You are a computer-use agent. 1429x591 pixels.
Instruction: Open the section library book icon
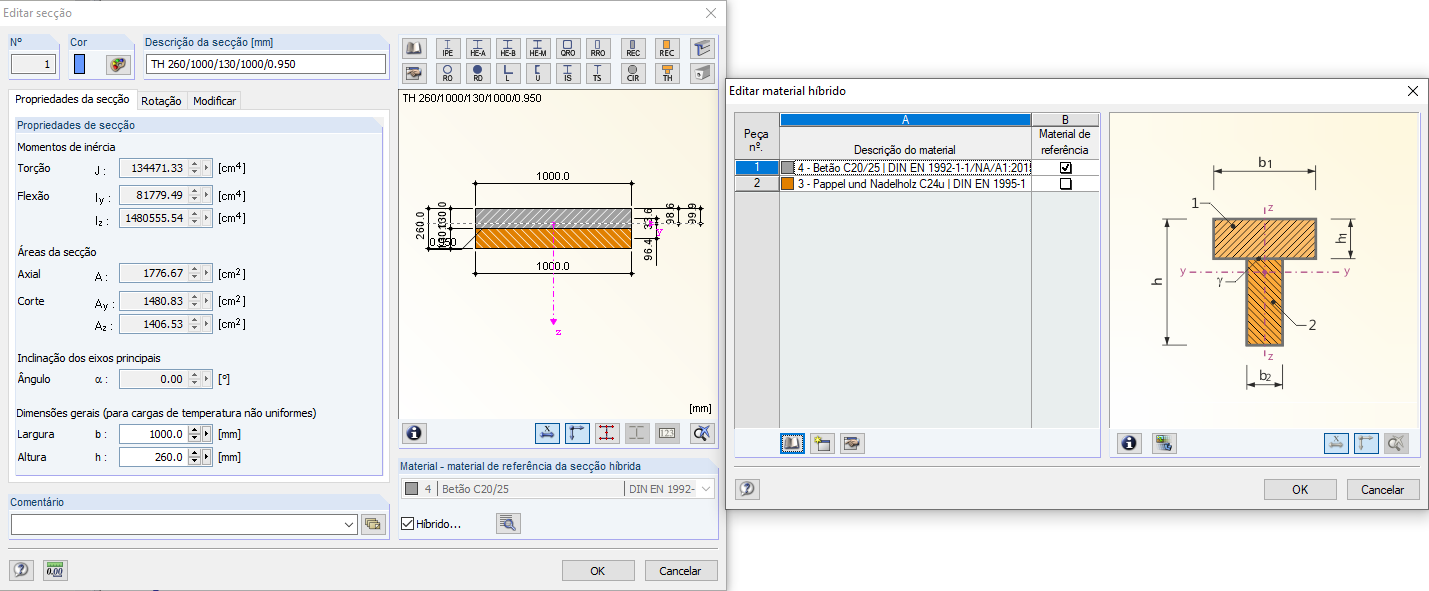(x=414, y=48)
